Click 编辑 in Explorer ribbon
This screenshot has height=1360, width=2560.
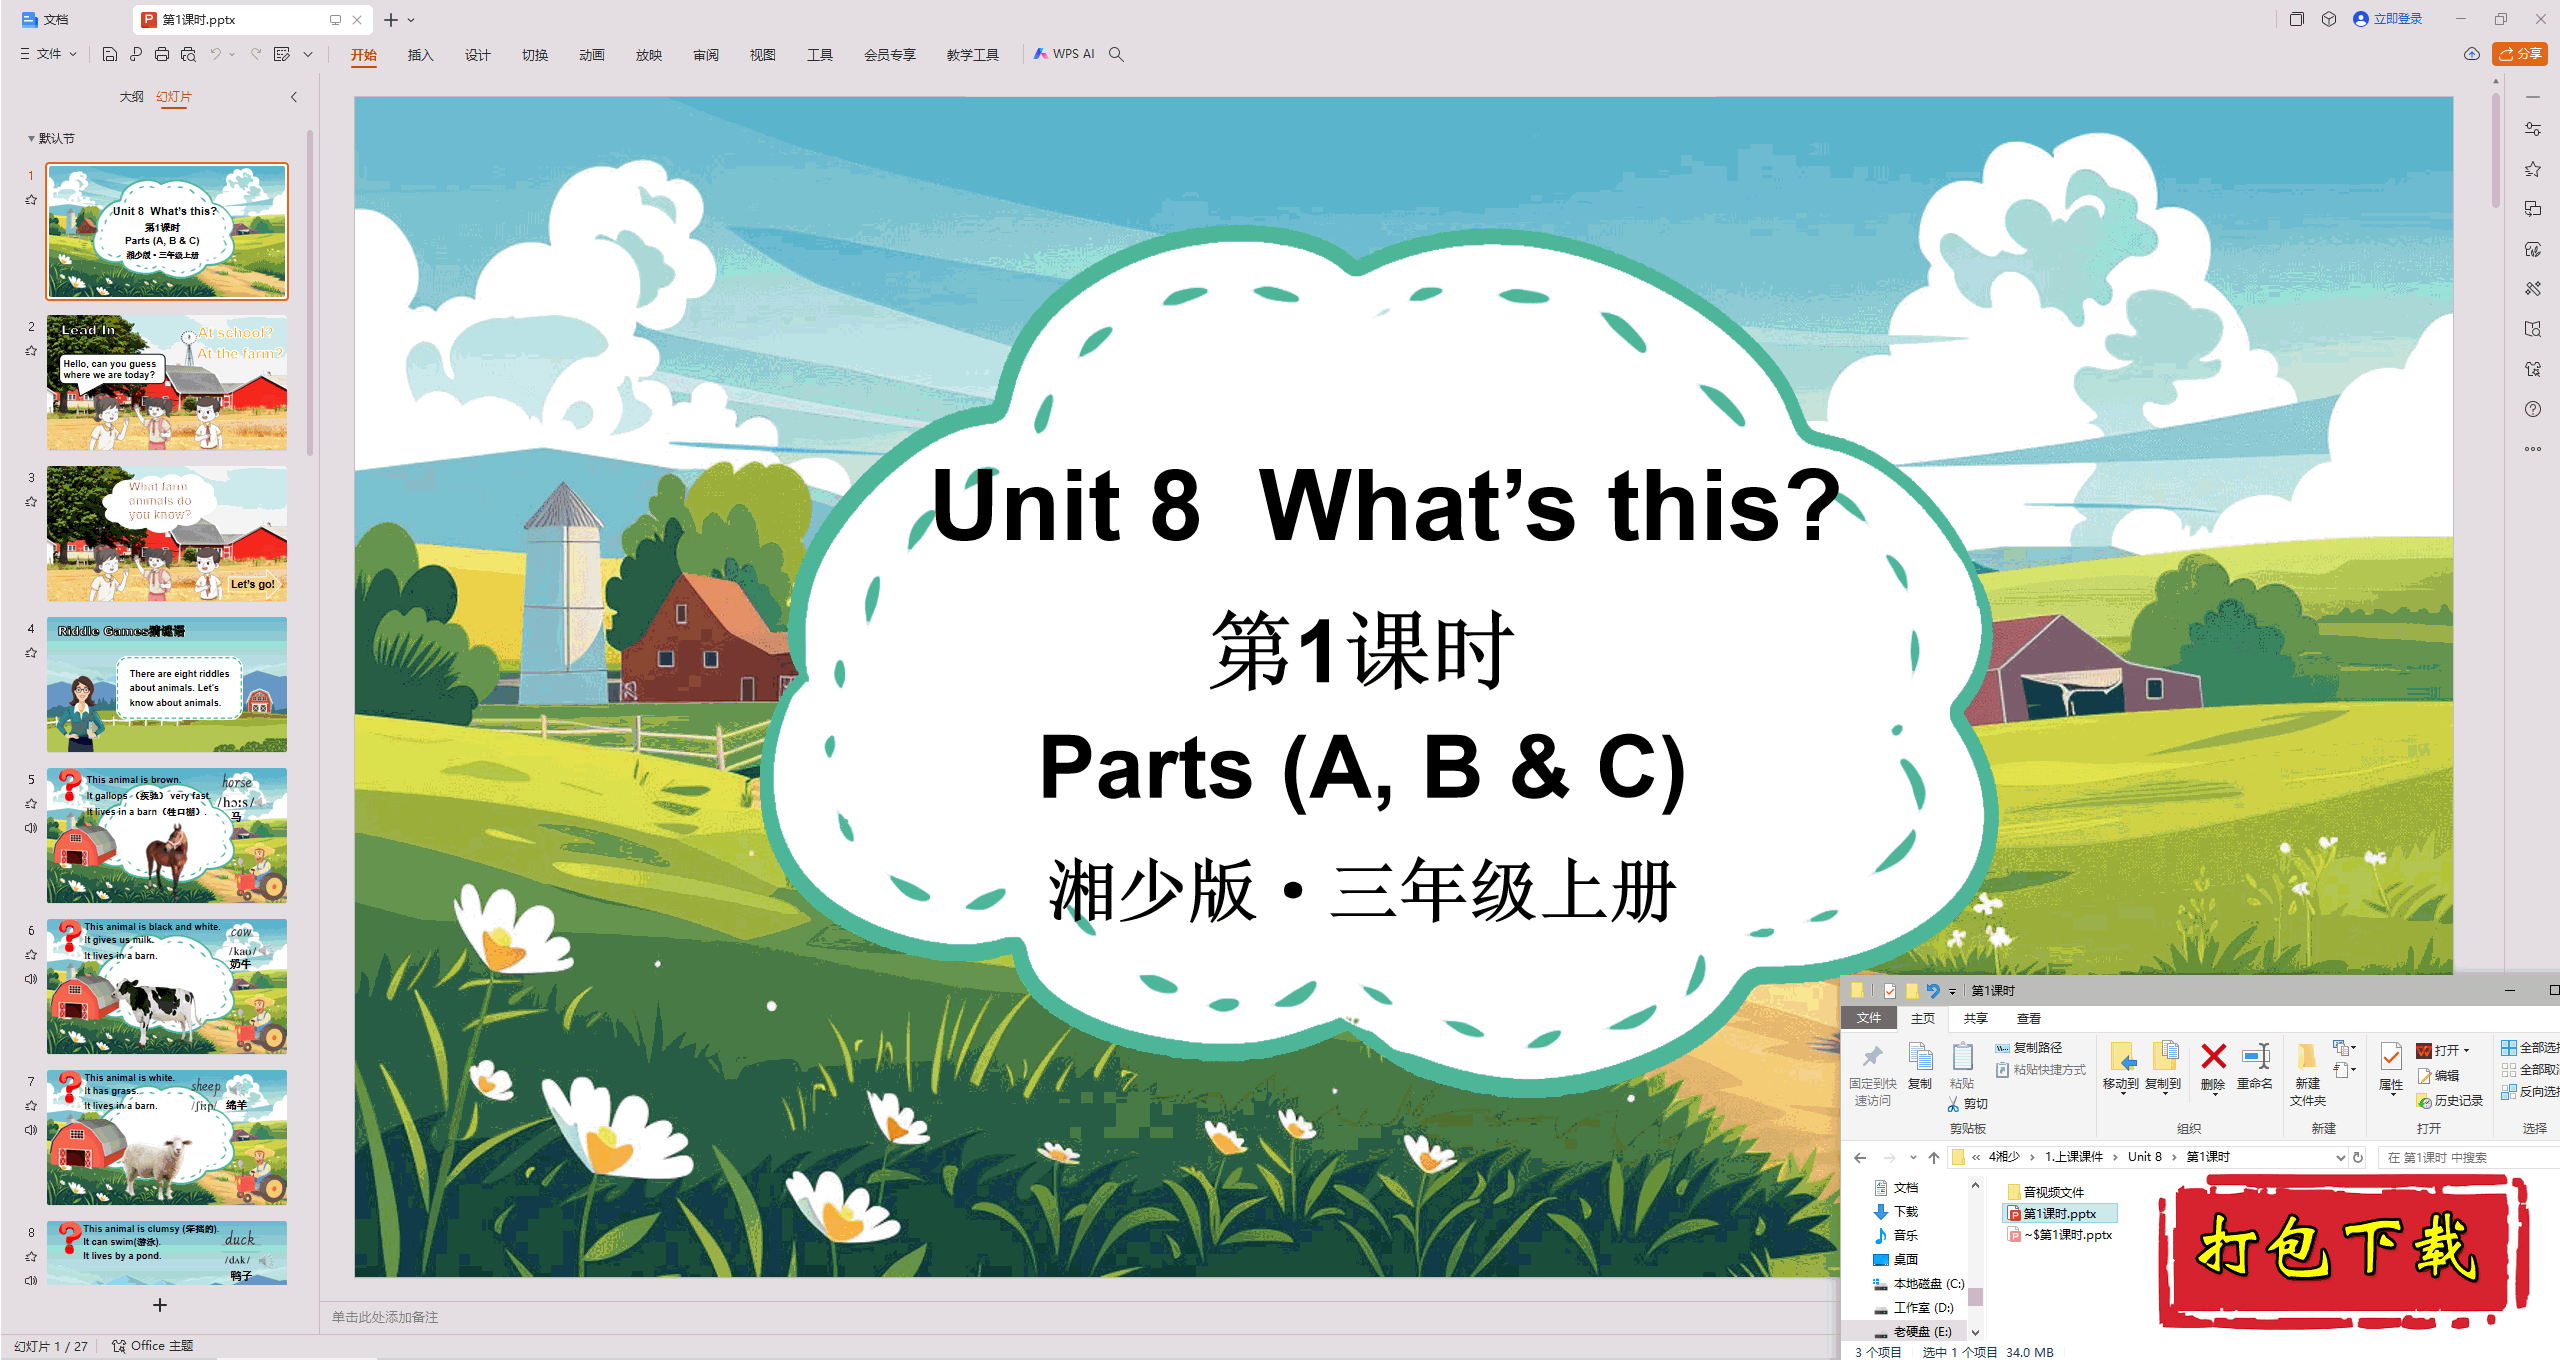pos(2438,1076)
